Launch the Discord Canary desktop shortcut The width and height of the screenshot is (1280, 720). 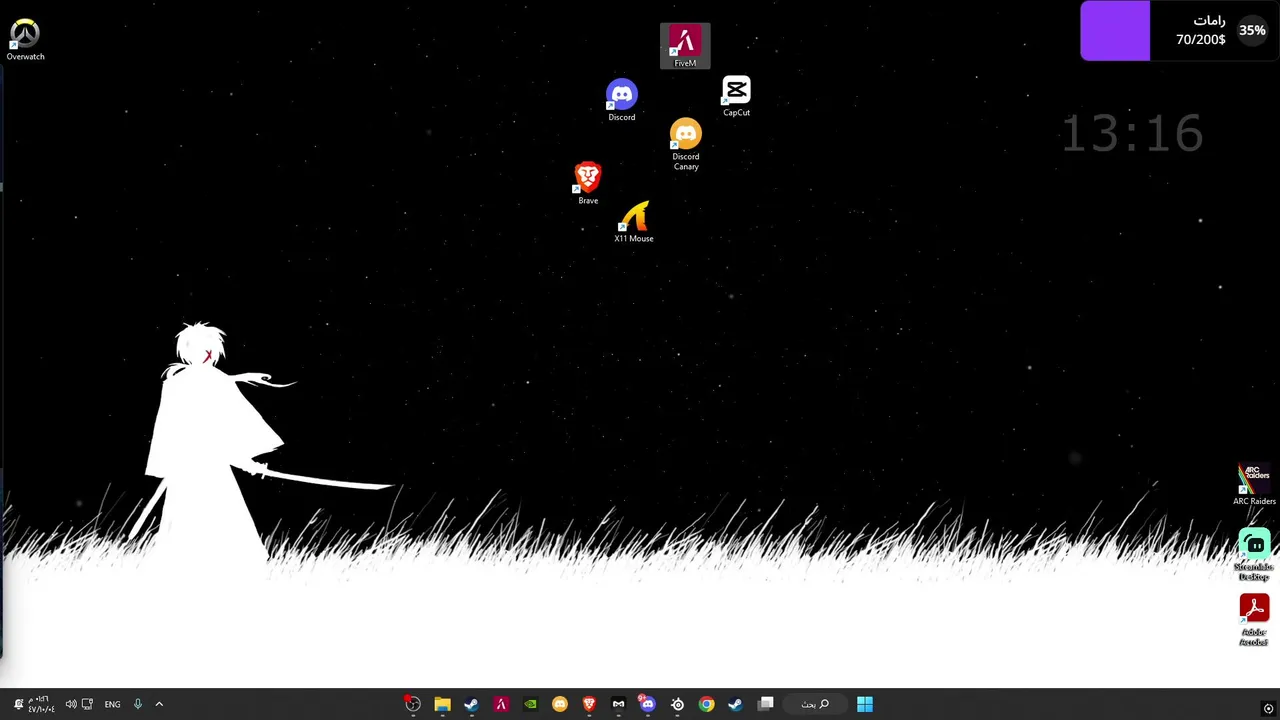[686, 145]
